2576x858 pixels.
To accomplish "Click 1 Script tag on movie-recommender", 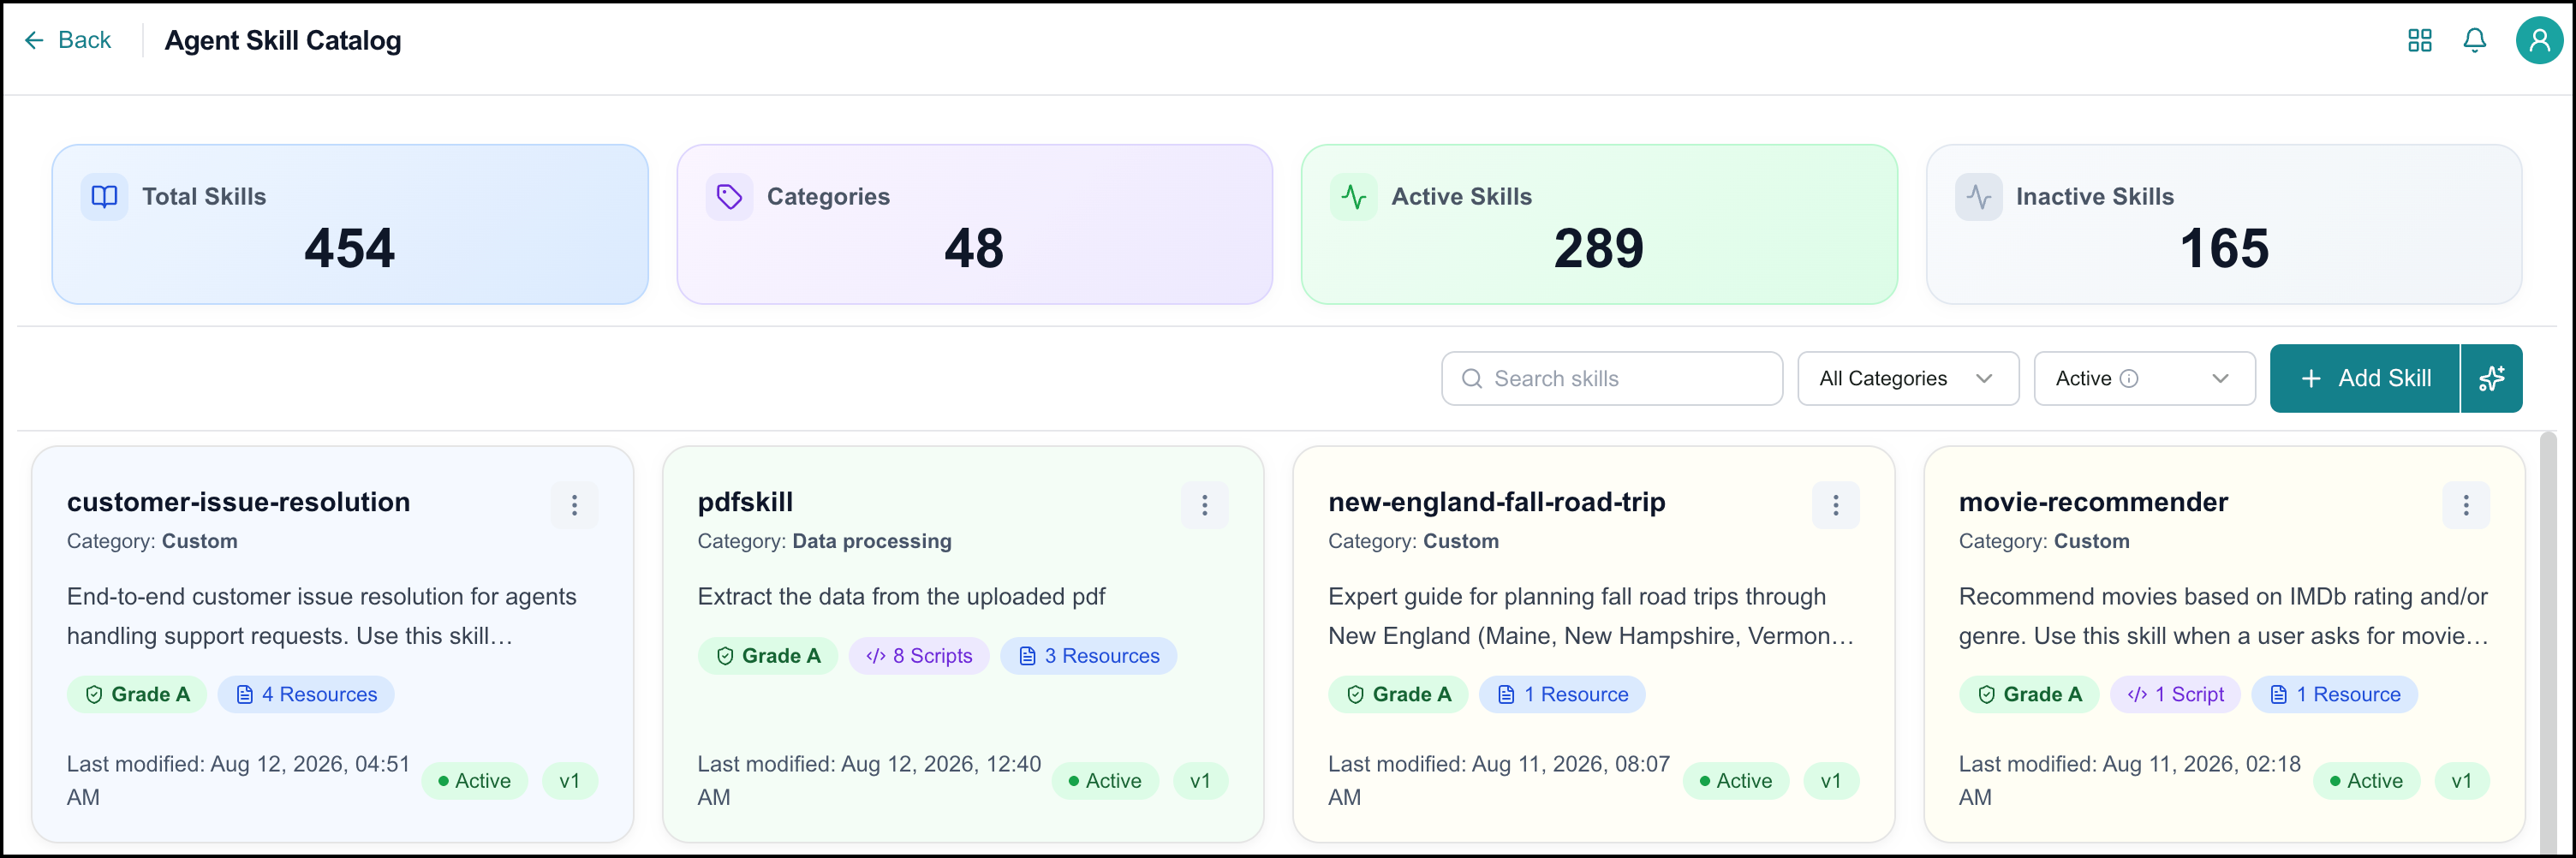I will tap(2175, 694).
